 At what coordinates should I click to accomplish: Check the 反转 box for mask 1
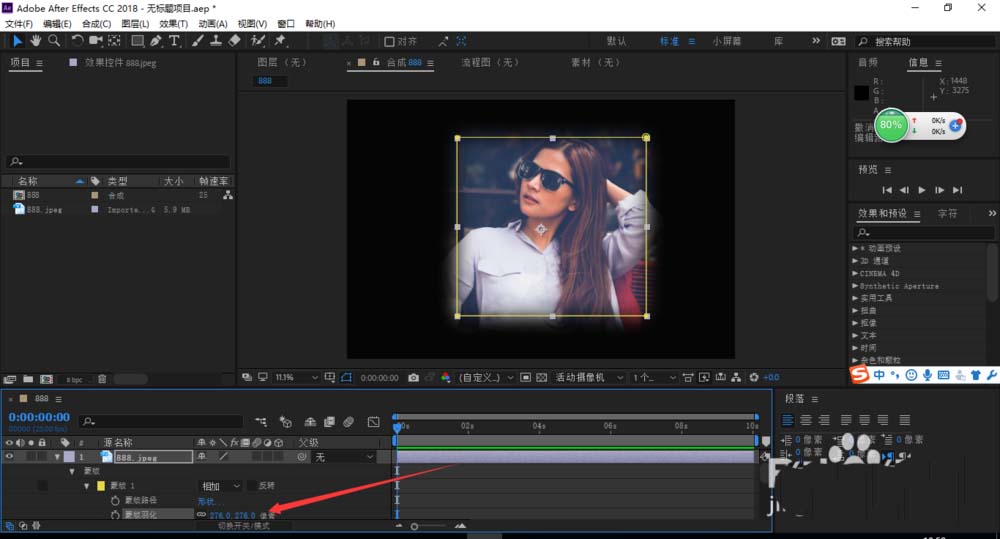click(x=251, y=486)
